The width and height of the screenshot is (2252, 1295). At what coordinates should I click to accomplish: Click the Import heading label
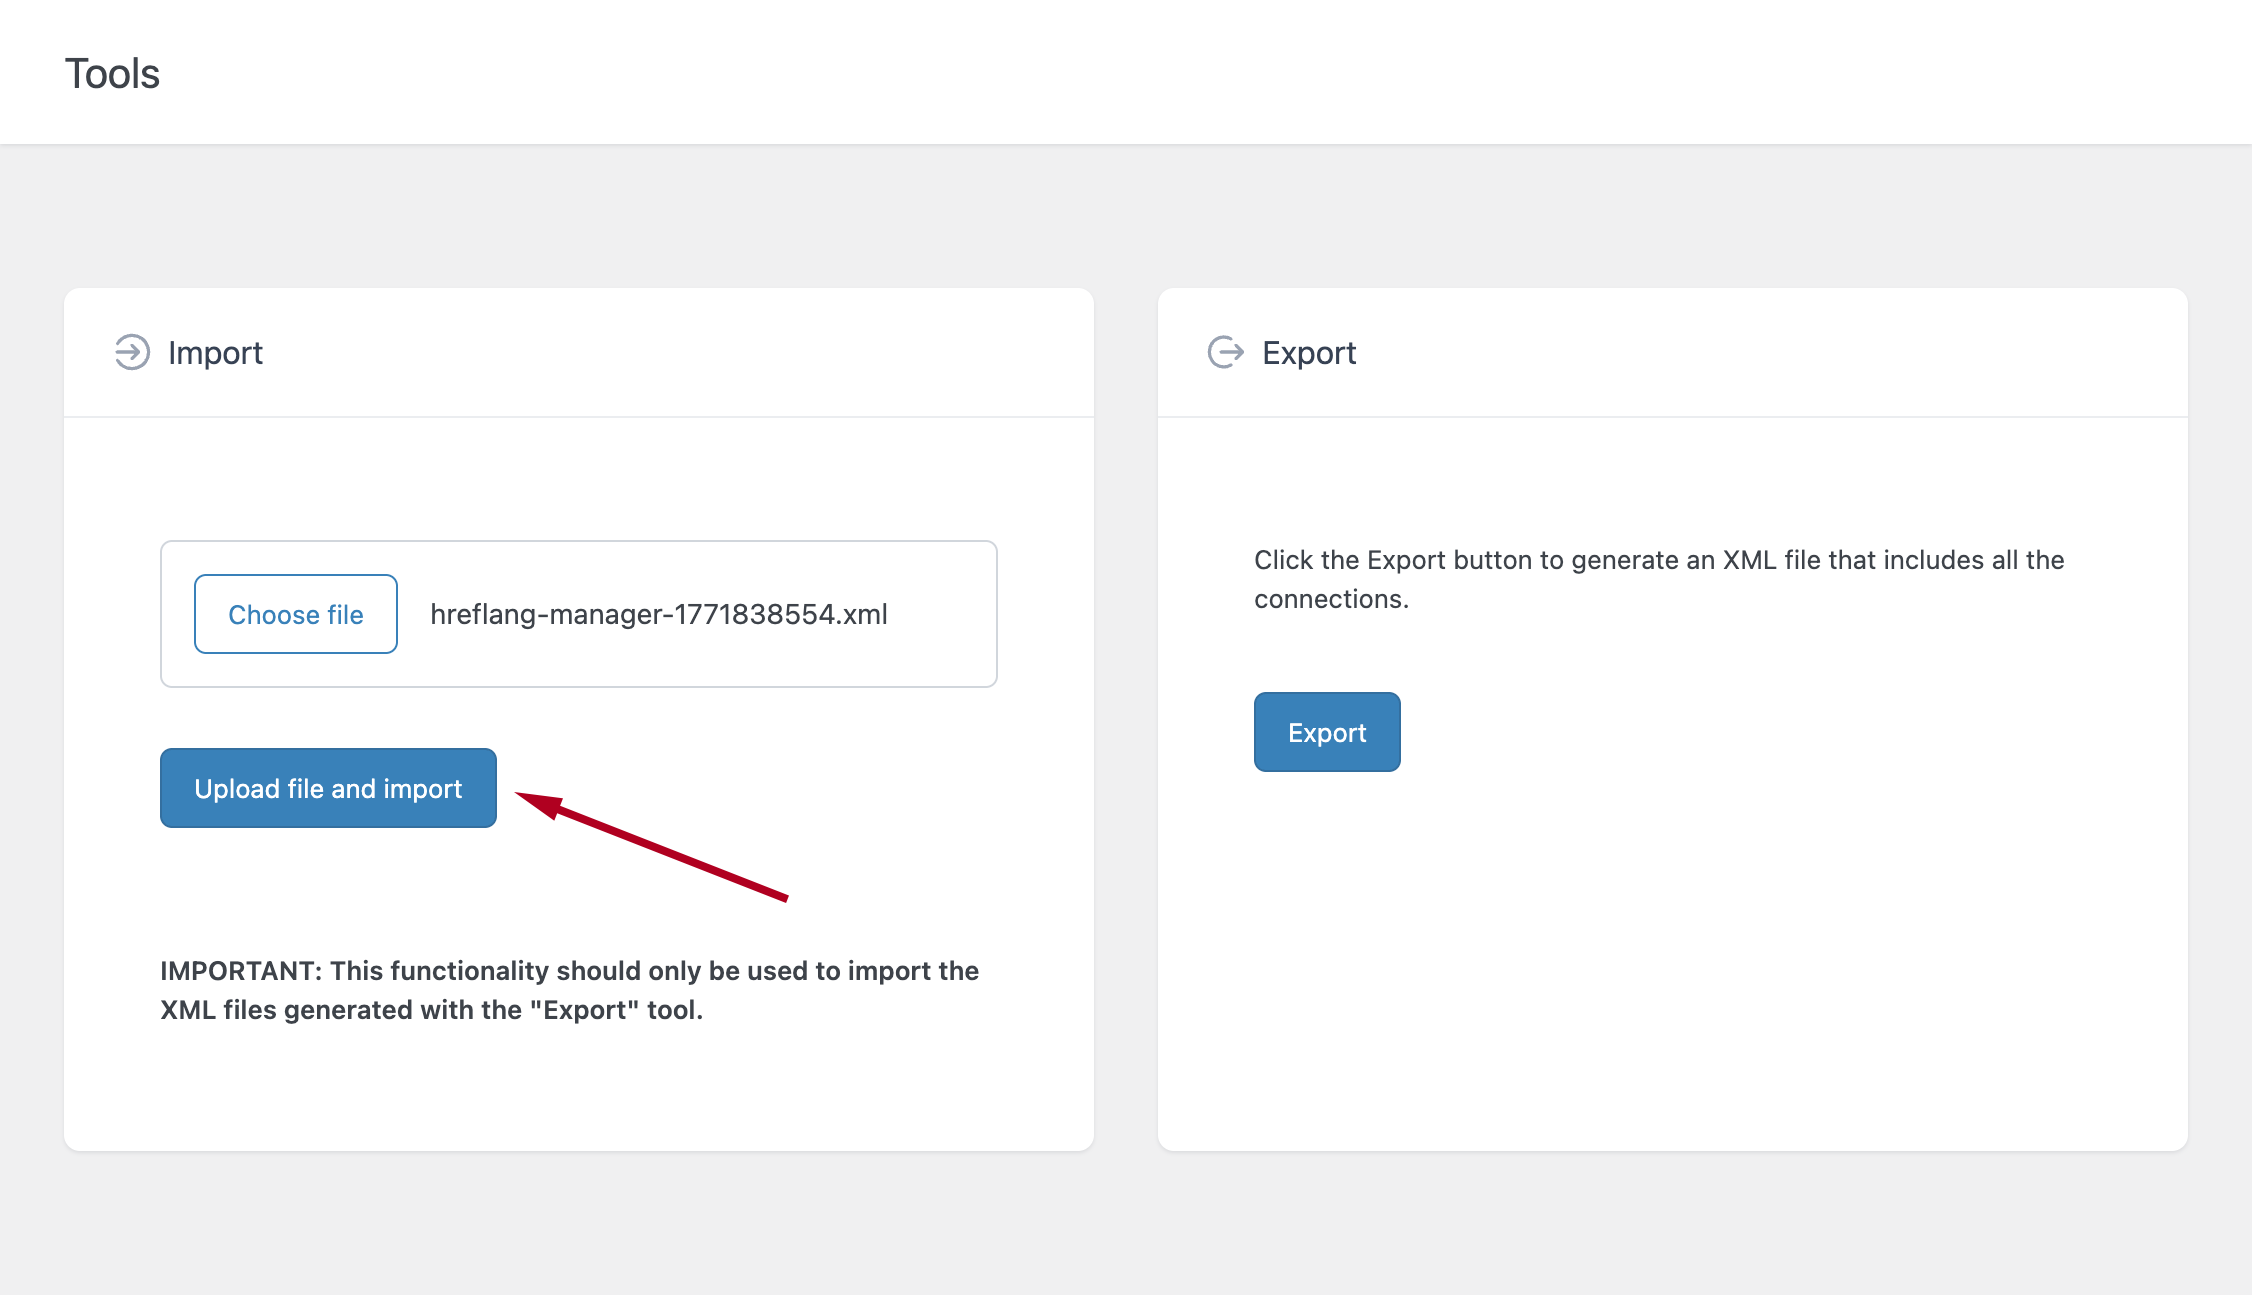point(216,352)
